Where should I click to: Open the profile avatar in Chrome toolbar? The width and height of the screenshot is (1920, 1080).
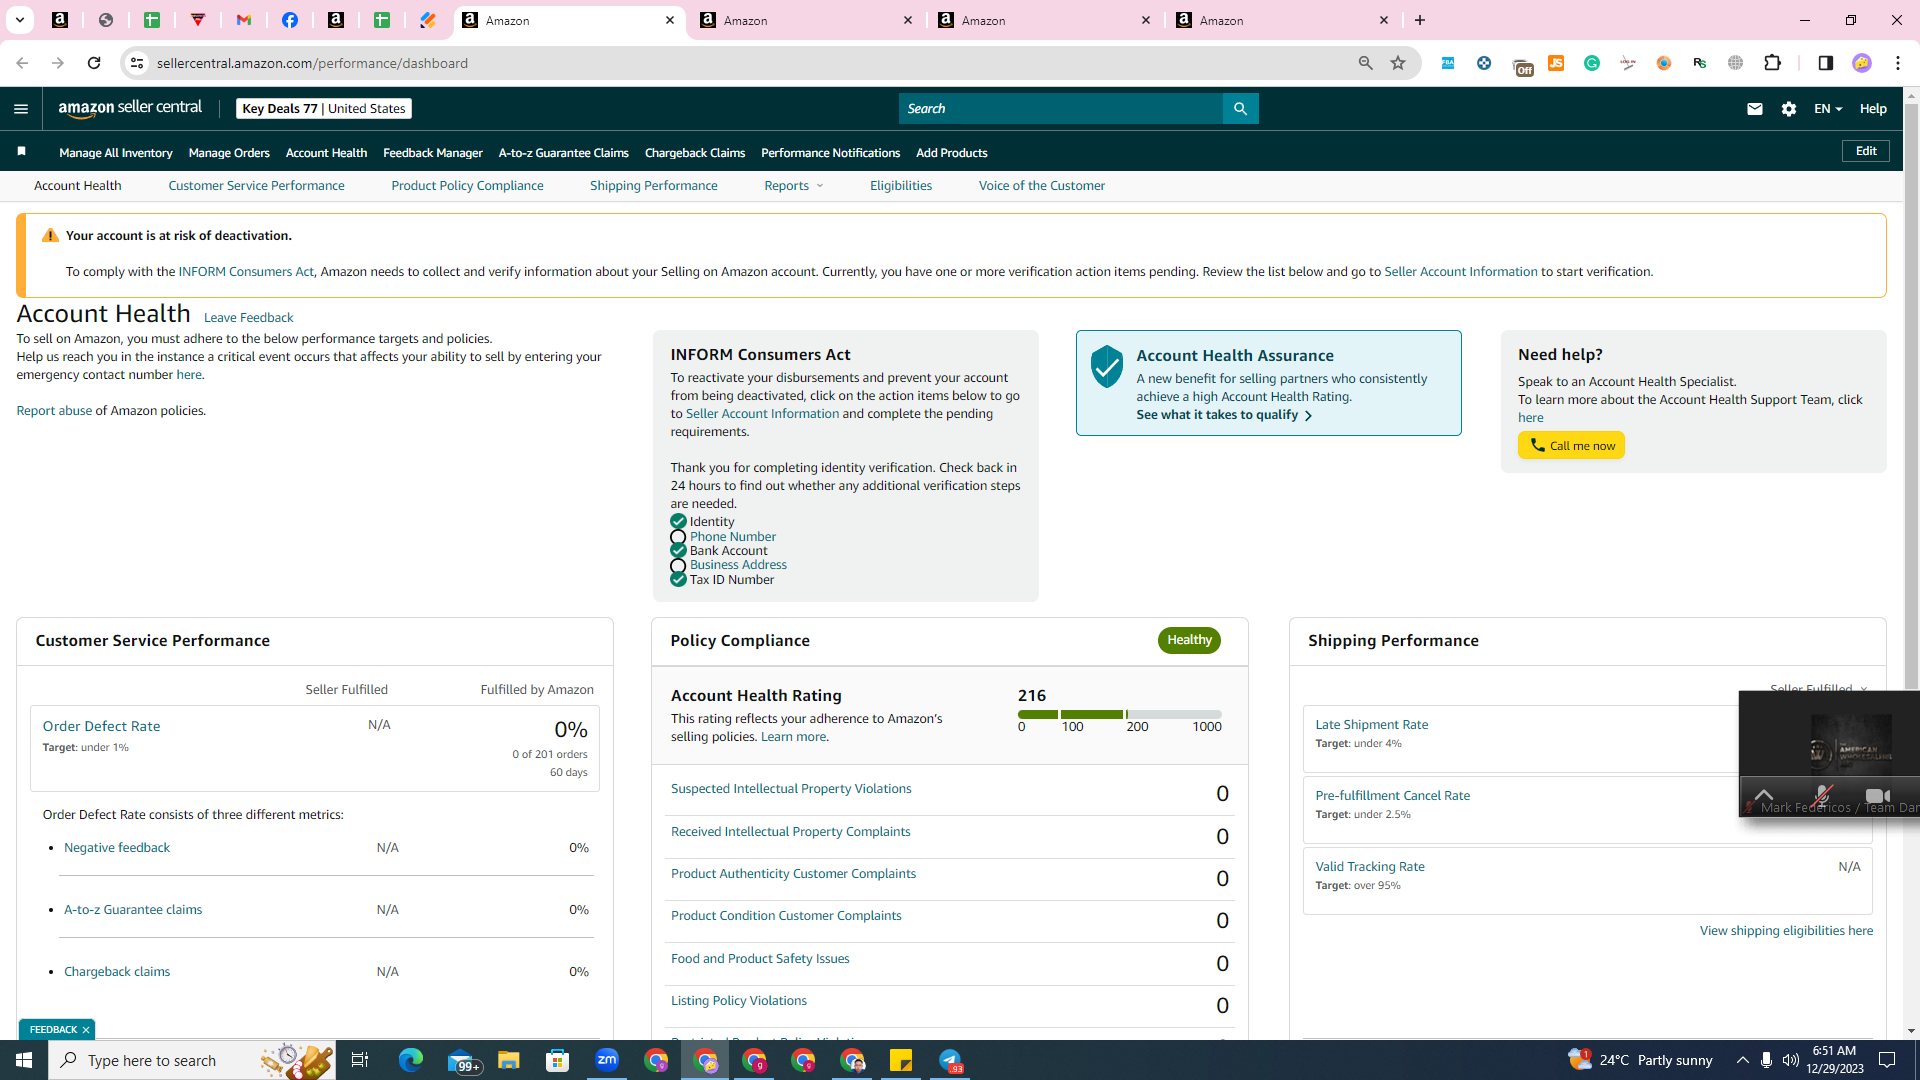tap(1861, 63)
